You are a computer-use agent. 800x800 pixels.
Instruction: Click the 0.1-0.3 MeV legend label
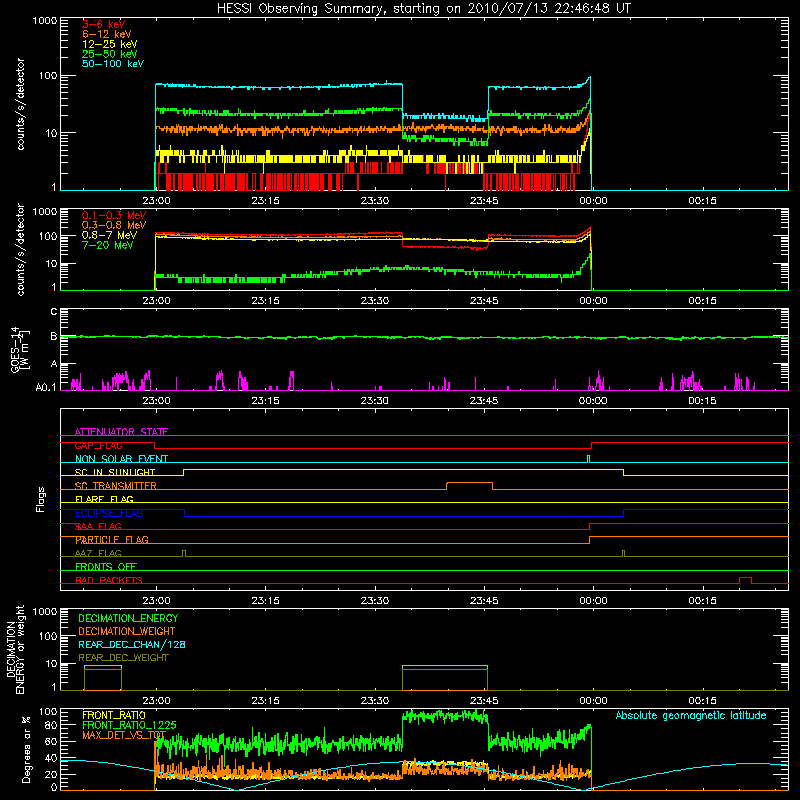(114, 215)
